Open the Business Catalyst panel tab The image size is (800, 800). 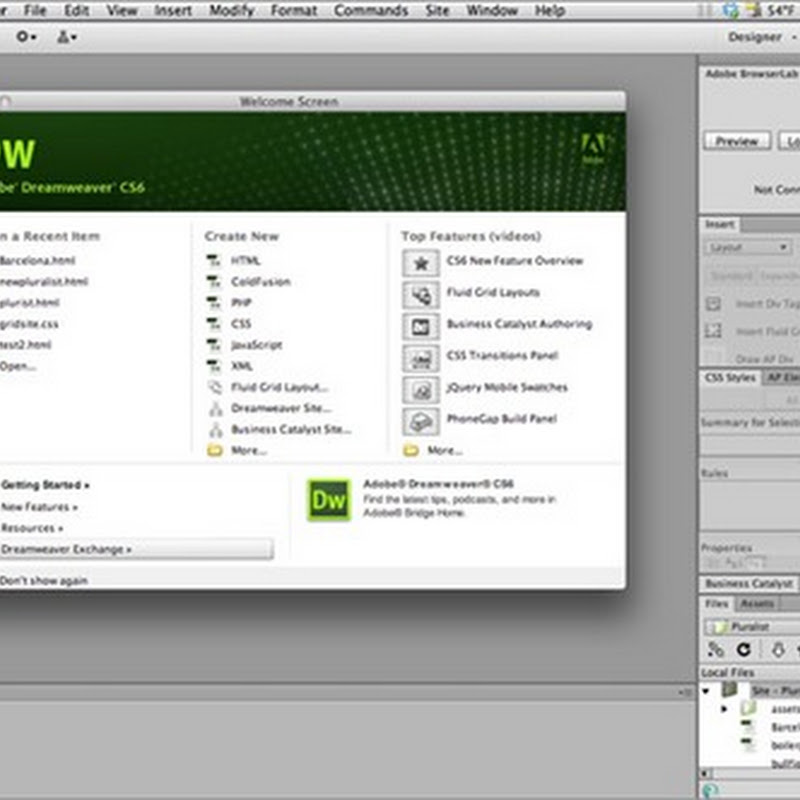pyautogui.click(x=749, y=584)
